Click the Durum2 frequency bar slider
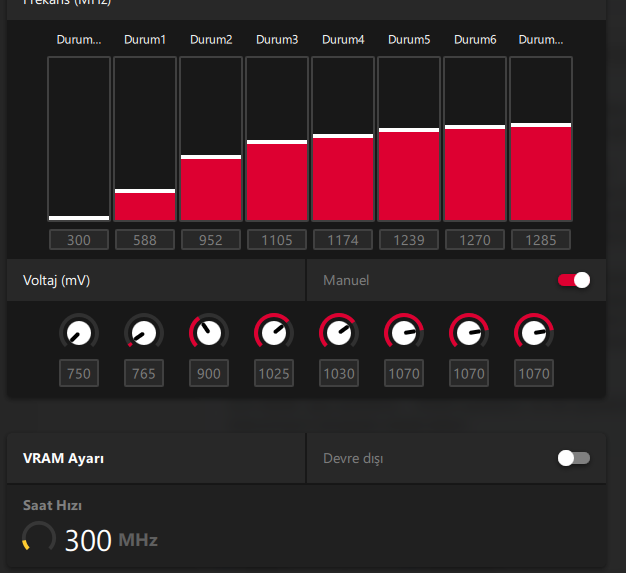Screen dimensions: 626x573 pyautogui.click(x=211, y=139)
